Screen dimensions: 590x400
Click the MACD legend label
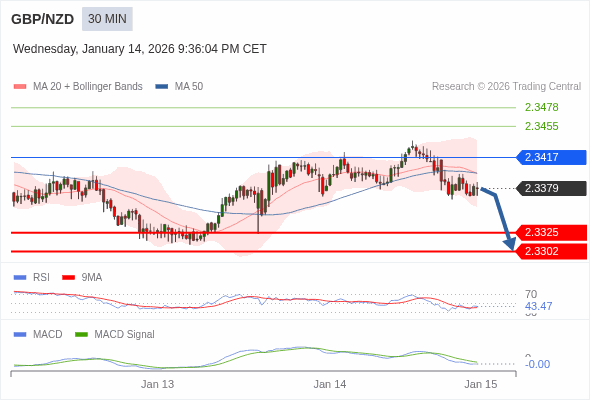tap(48, 335)
